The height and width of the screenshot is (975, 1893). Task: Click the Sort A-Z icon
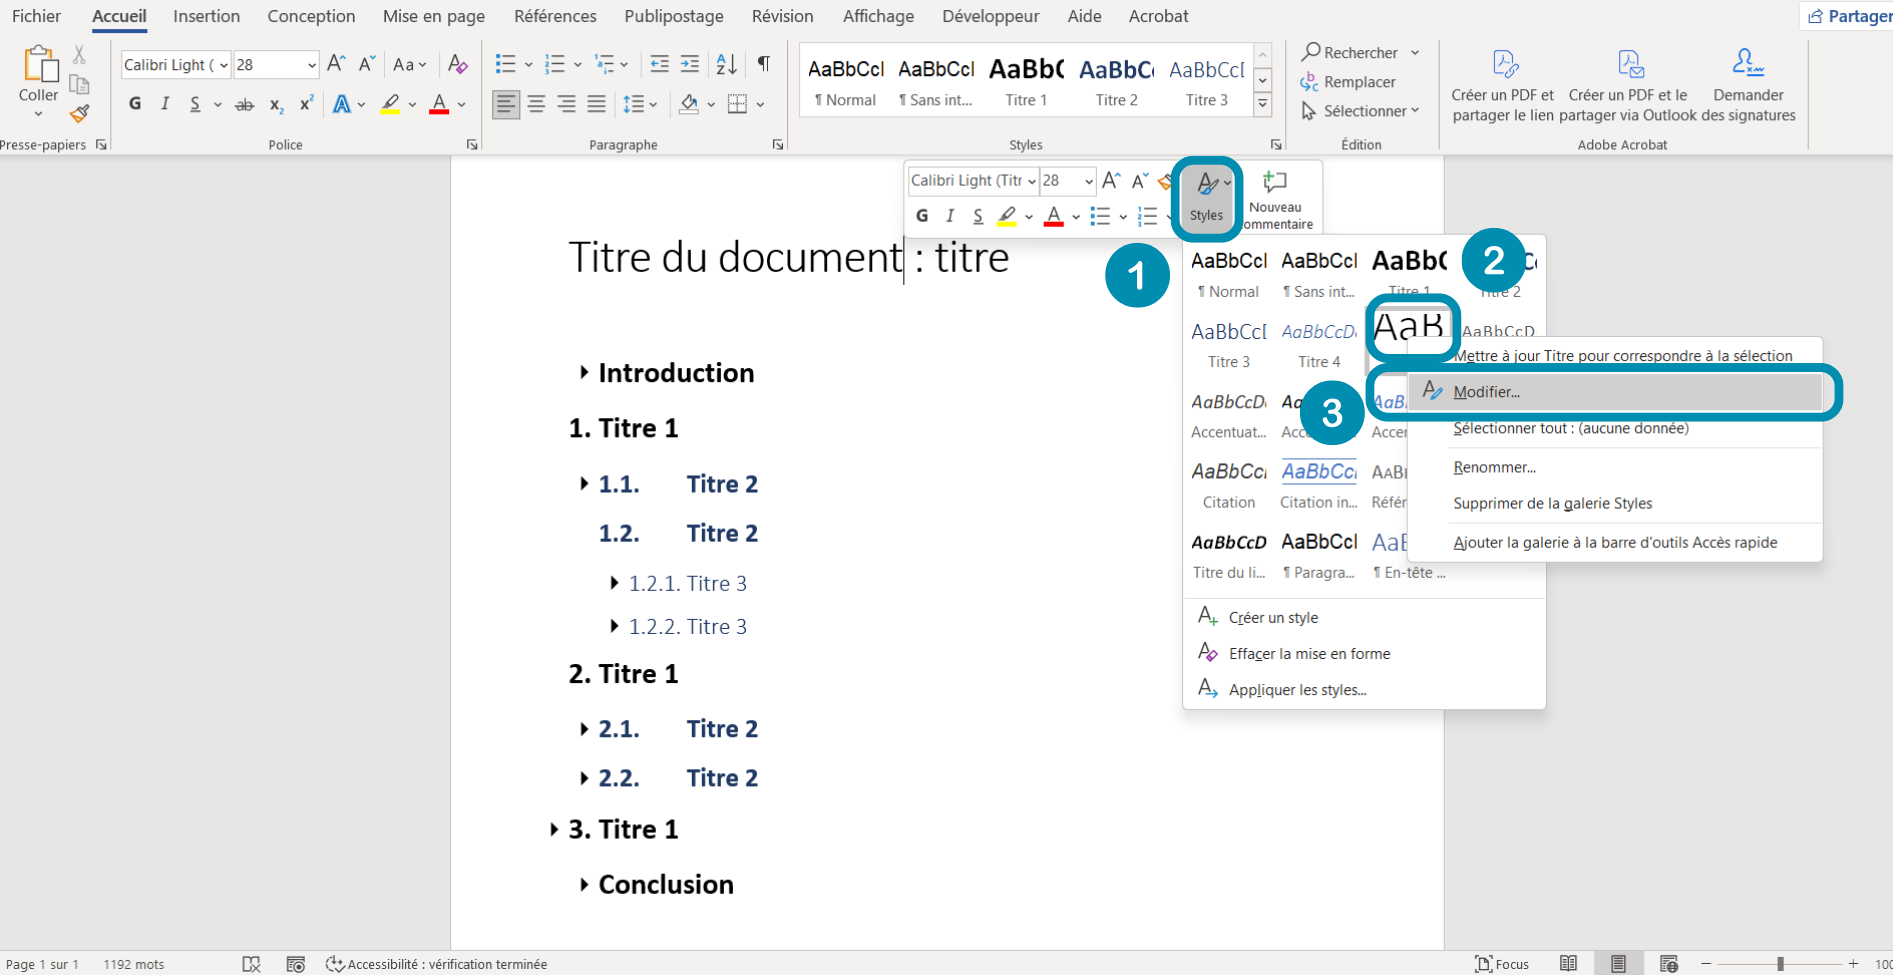[x=727, y=65]
